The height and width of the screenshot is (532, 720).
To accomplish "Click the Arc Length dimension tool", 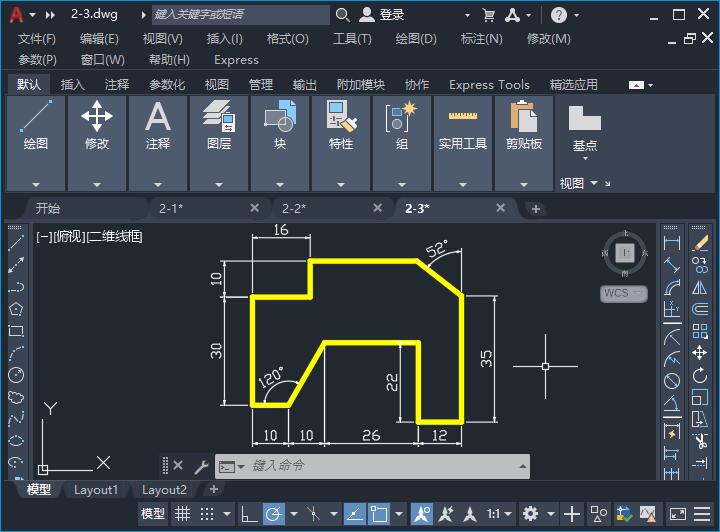I will [x=672, y=287].
